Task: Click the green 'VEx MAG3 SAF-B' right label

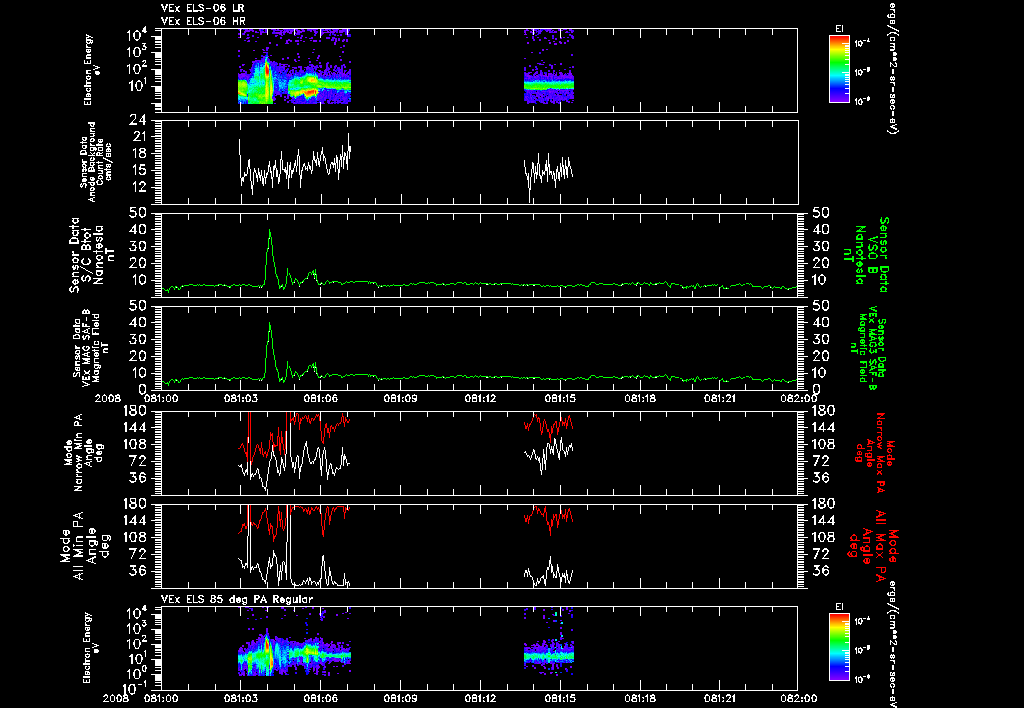Action: tap(871, 347)
